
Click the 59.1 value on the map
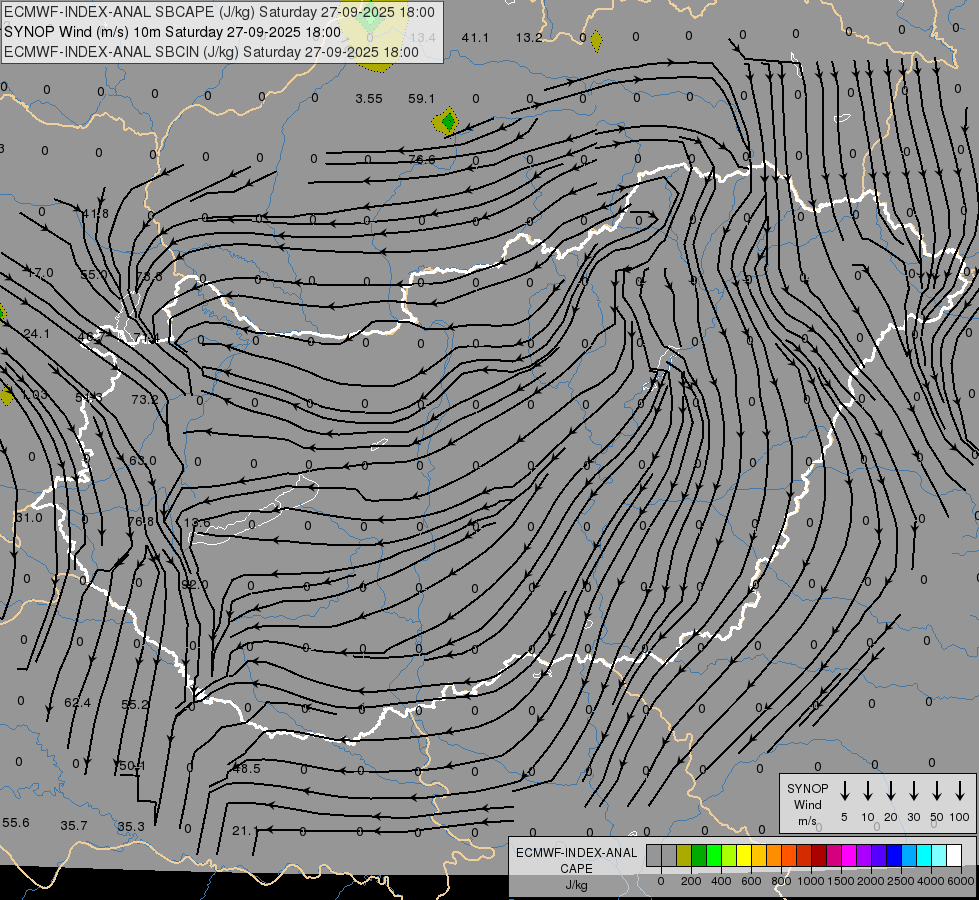[x=421, y=99]
